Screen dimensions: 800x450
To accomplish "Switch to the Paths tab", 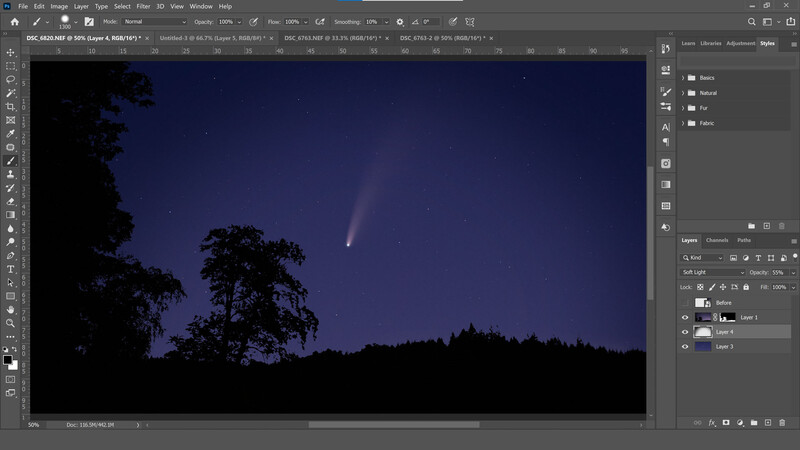I will (744, 240).
